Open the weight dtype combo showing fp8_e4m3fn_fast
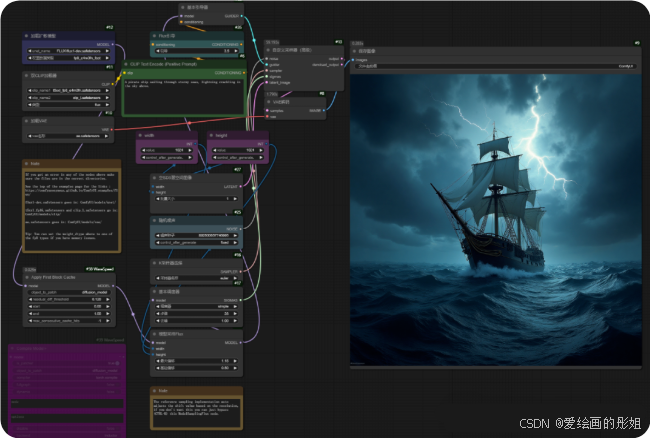Image resolution: width=650 pixels, height=438 pixels. 68,58
